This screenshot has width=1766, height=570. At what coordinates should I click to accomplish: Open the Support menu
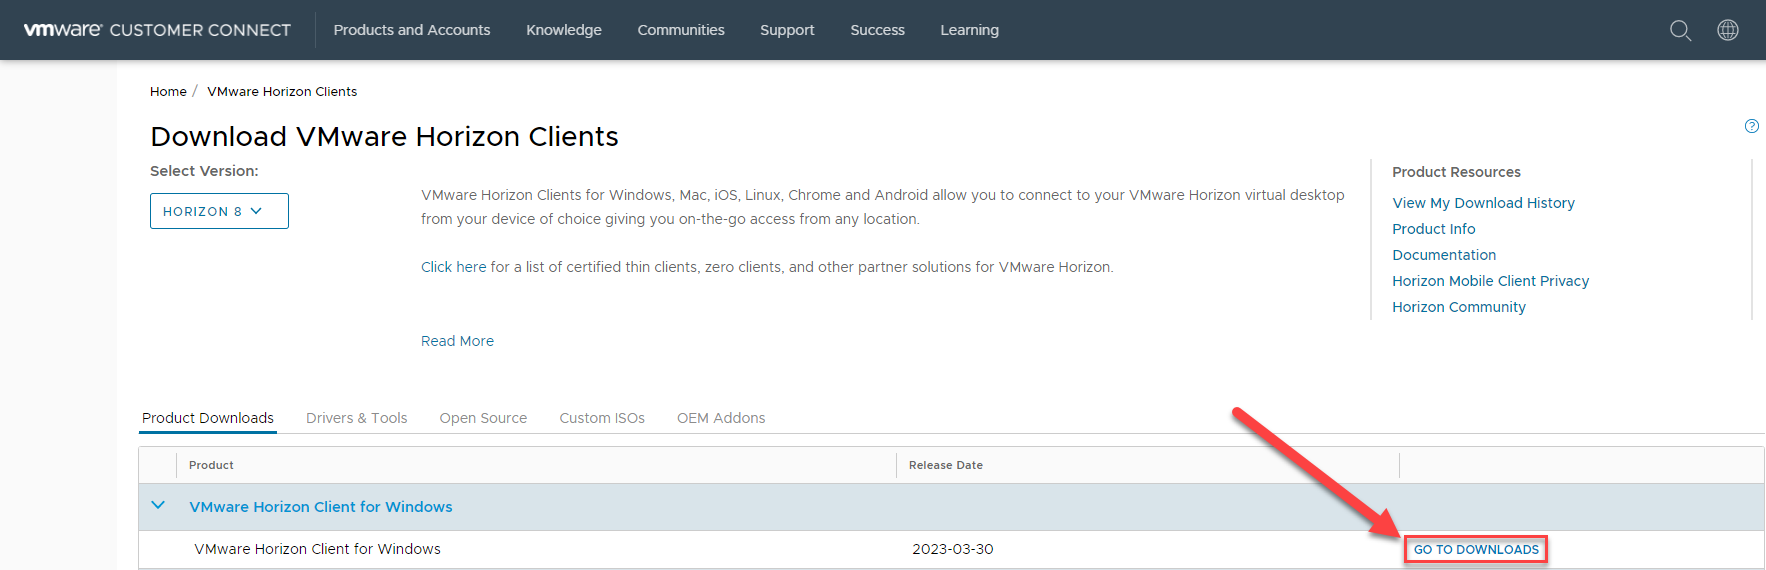pos(787,30)
